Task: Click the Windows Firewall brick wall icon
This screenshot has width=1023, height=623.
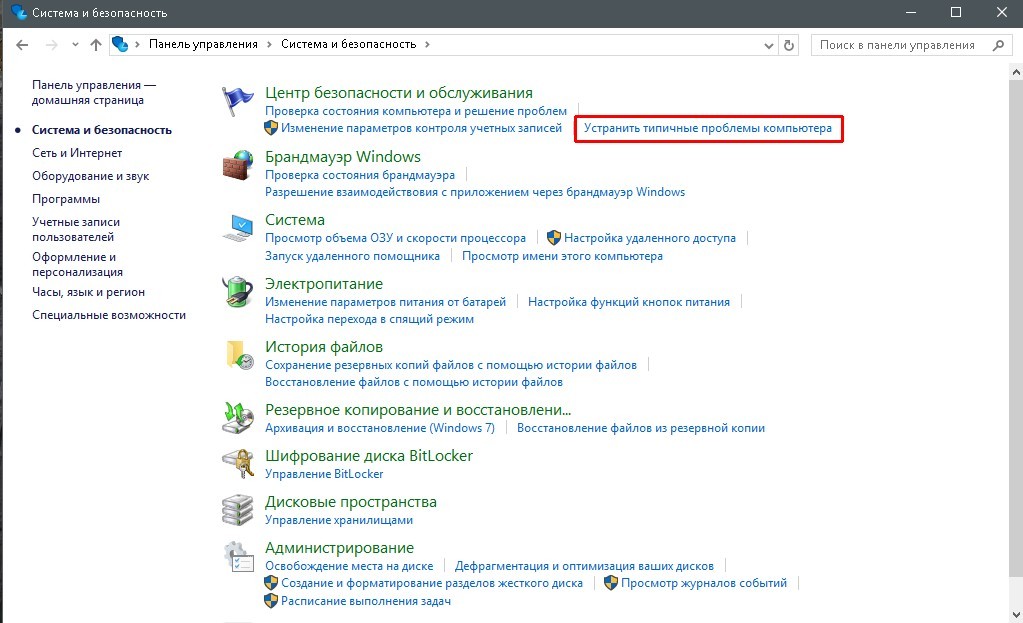Action: pos(237,165)
